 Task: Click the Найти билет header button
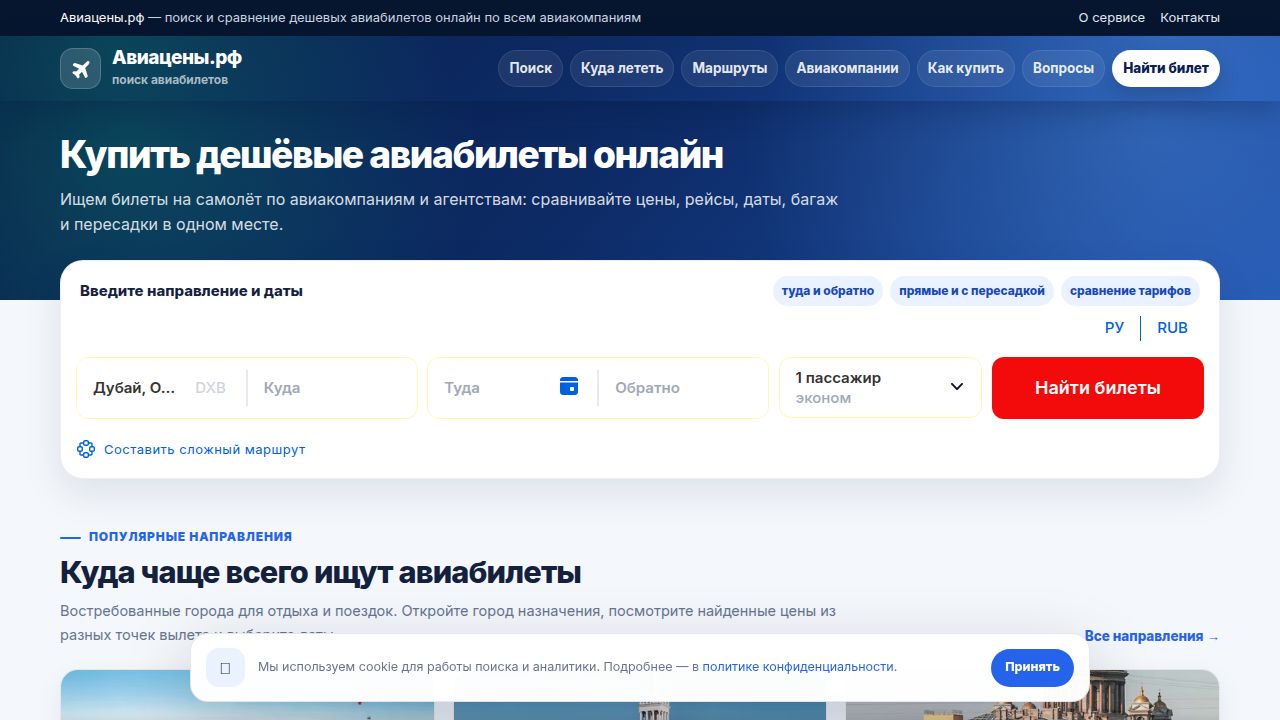click(x=1166, y=68)
